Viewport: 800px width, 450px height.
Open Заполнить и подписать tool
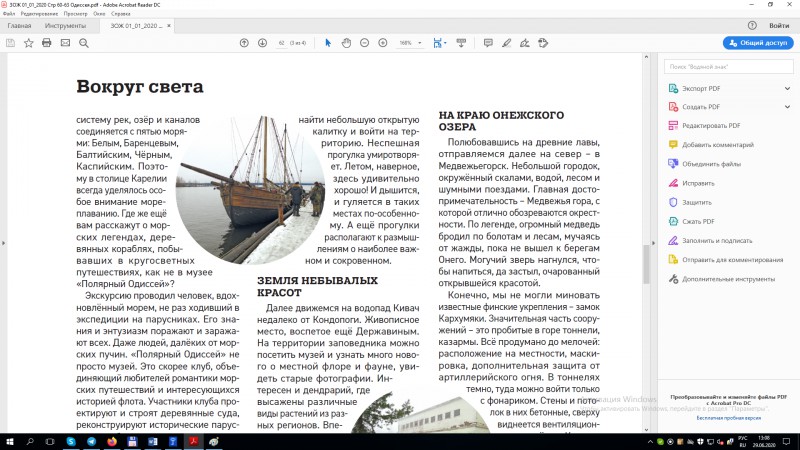pyautogui.click(x=710, y=240)
